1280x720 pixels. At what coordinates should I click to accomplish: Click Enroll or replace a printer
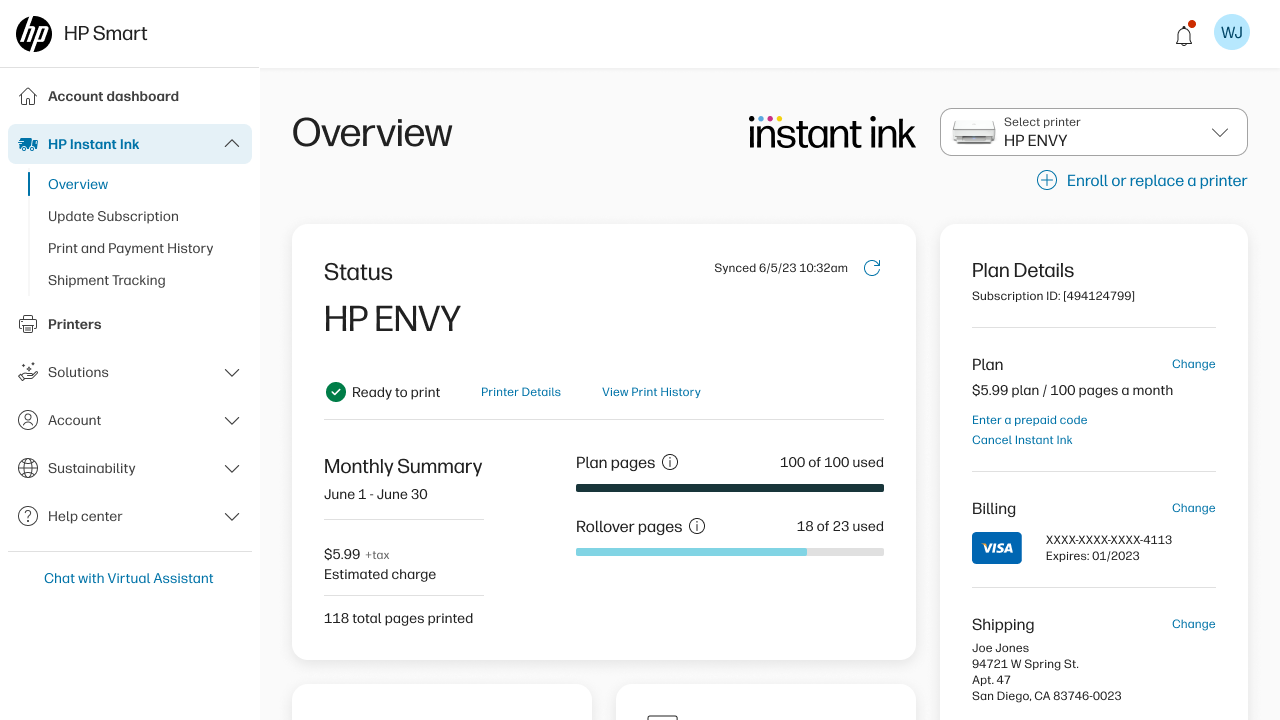1157,180
